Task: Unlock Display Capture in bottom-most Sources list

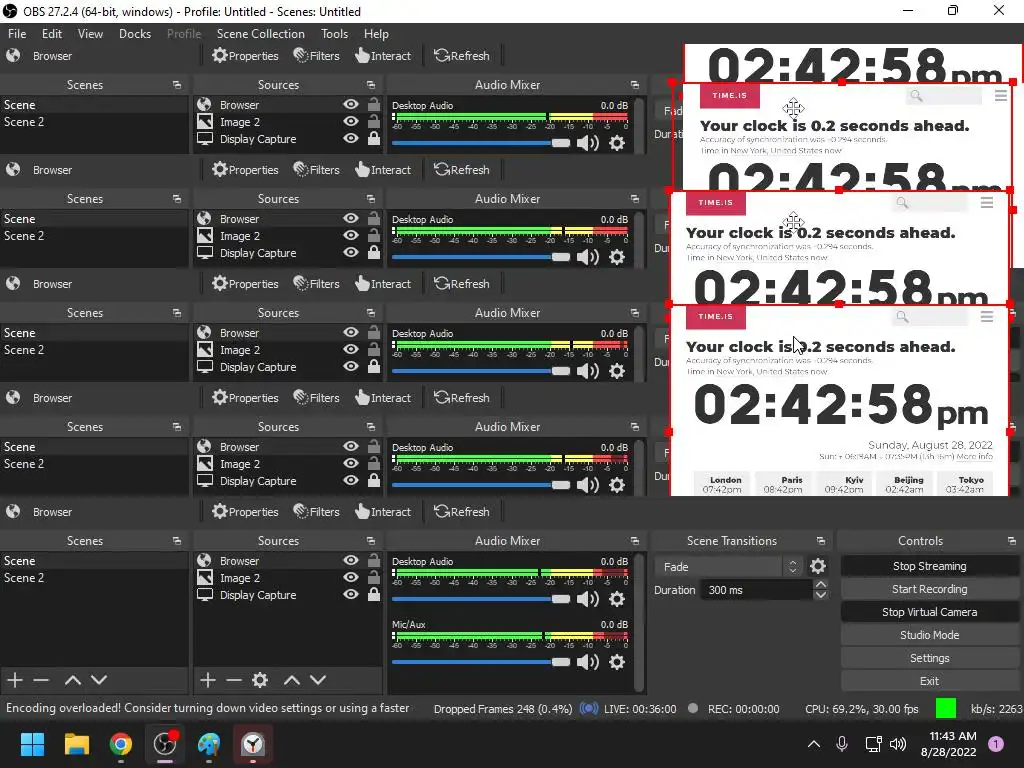Action: pos(374,594)
